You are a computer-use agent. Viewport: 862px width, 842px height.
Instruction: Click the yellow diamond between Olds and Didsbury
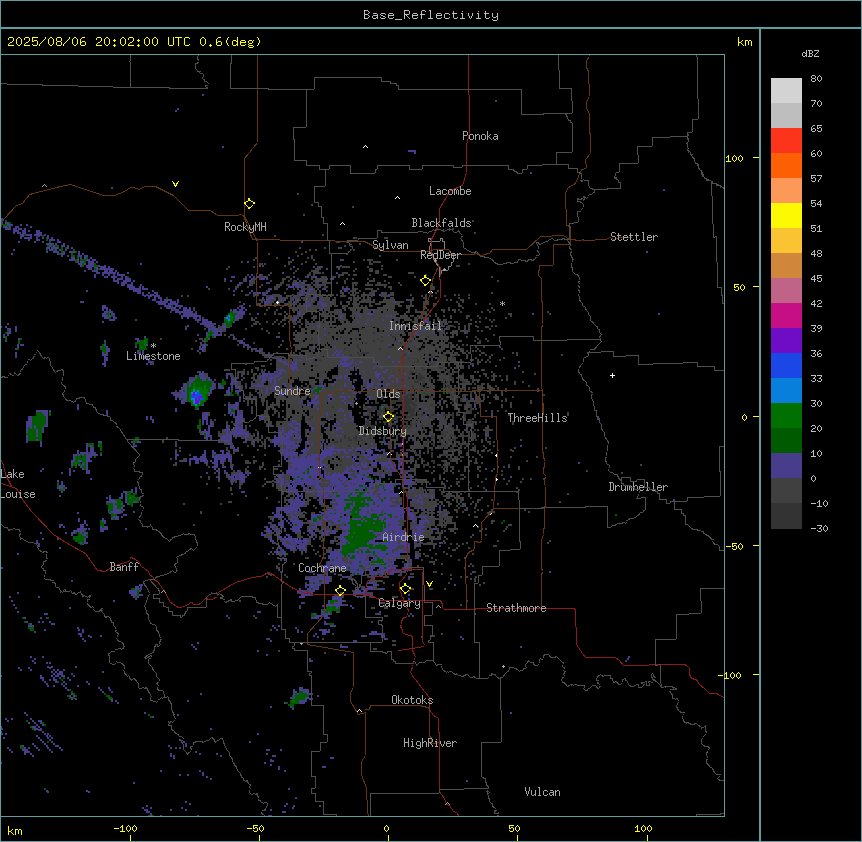(388, 417)
